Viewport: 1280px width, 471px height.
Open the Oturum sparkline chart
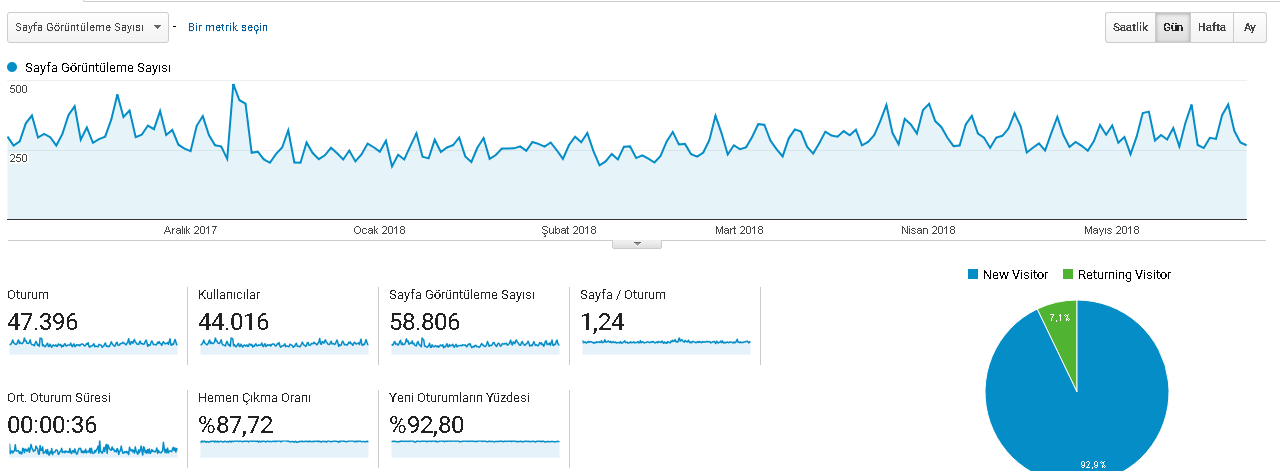(x=93, y=344)
